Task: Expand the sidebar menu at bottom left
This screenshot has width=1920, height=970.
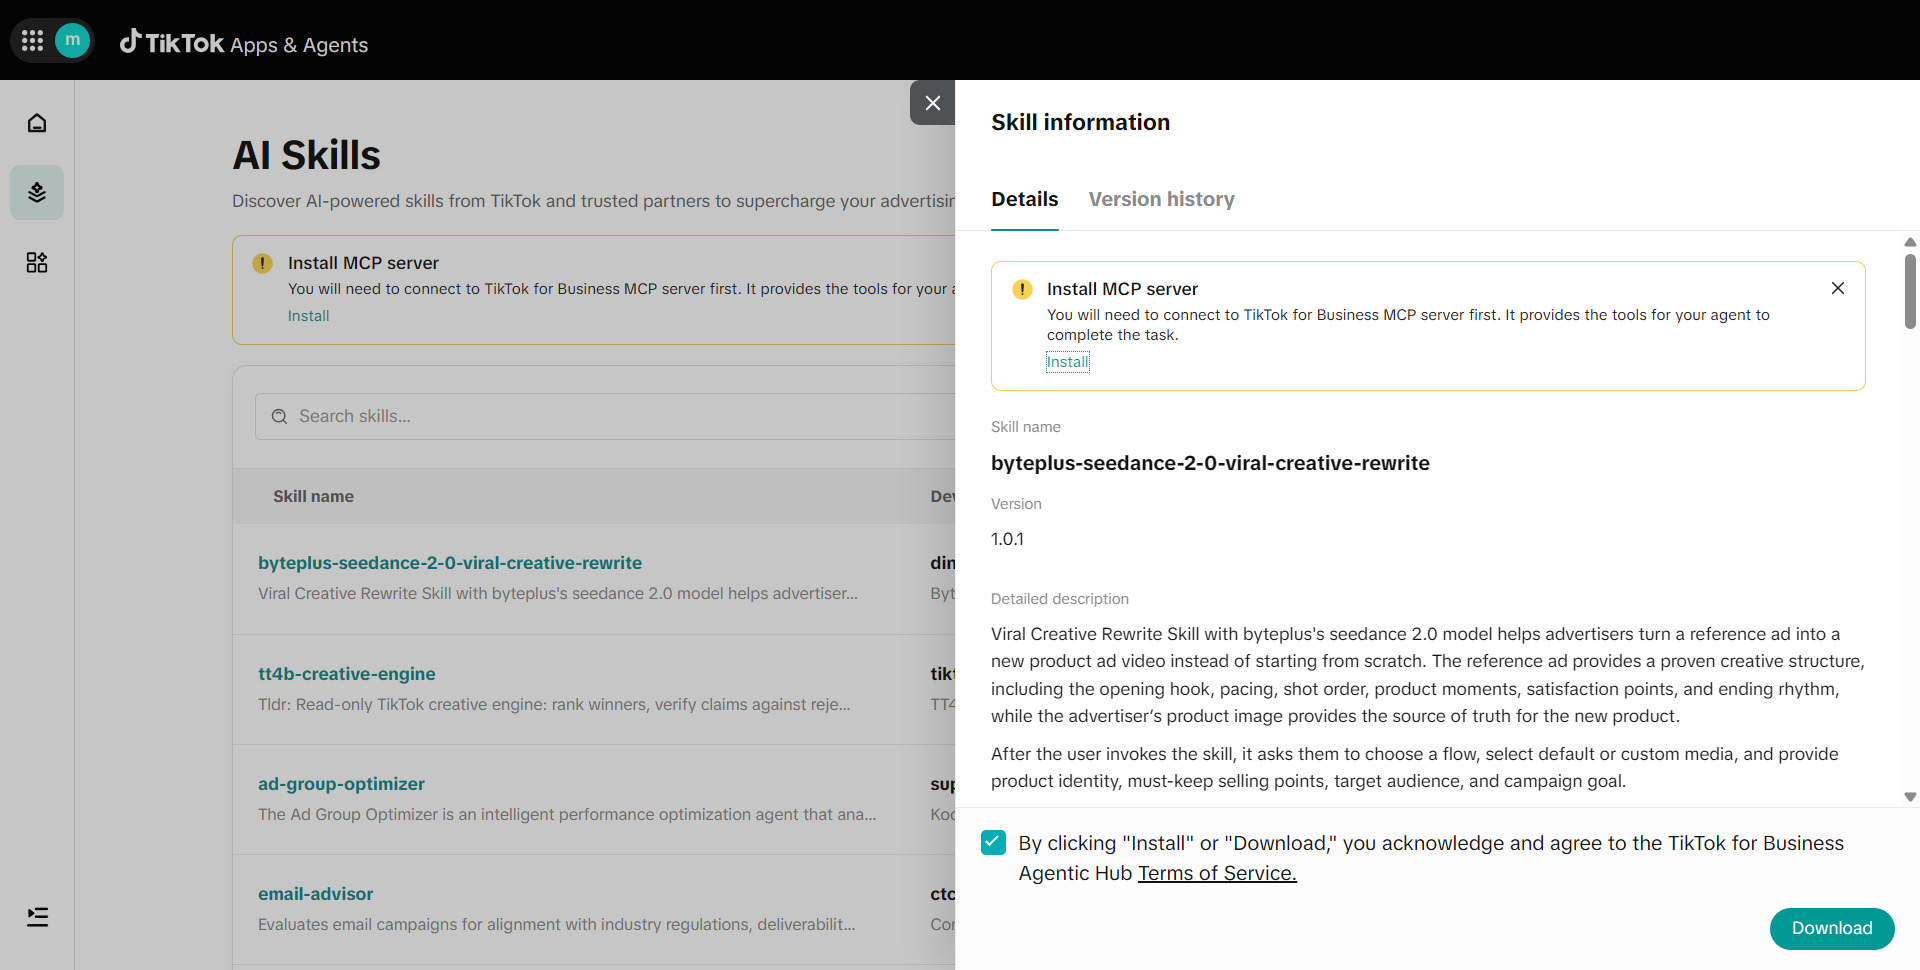Action: coord(37,917)
